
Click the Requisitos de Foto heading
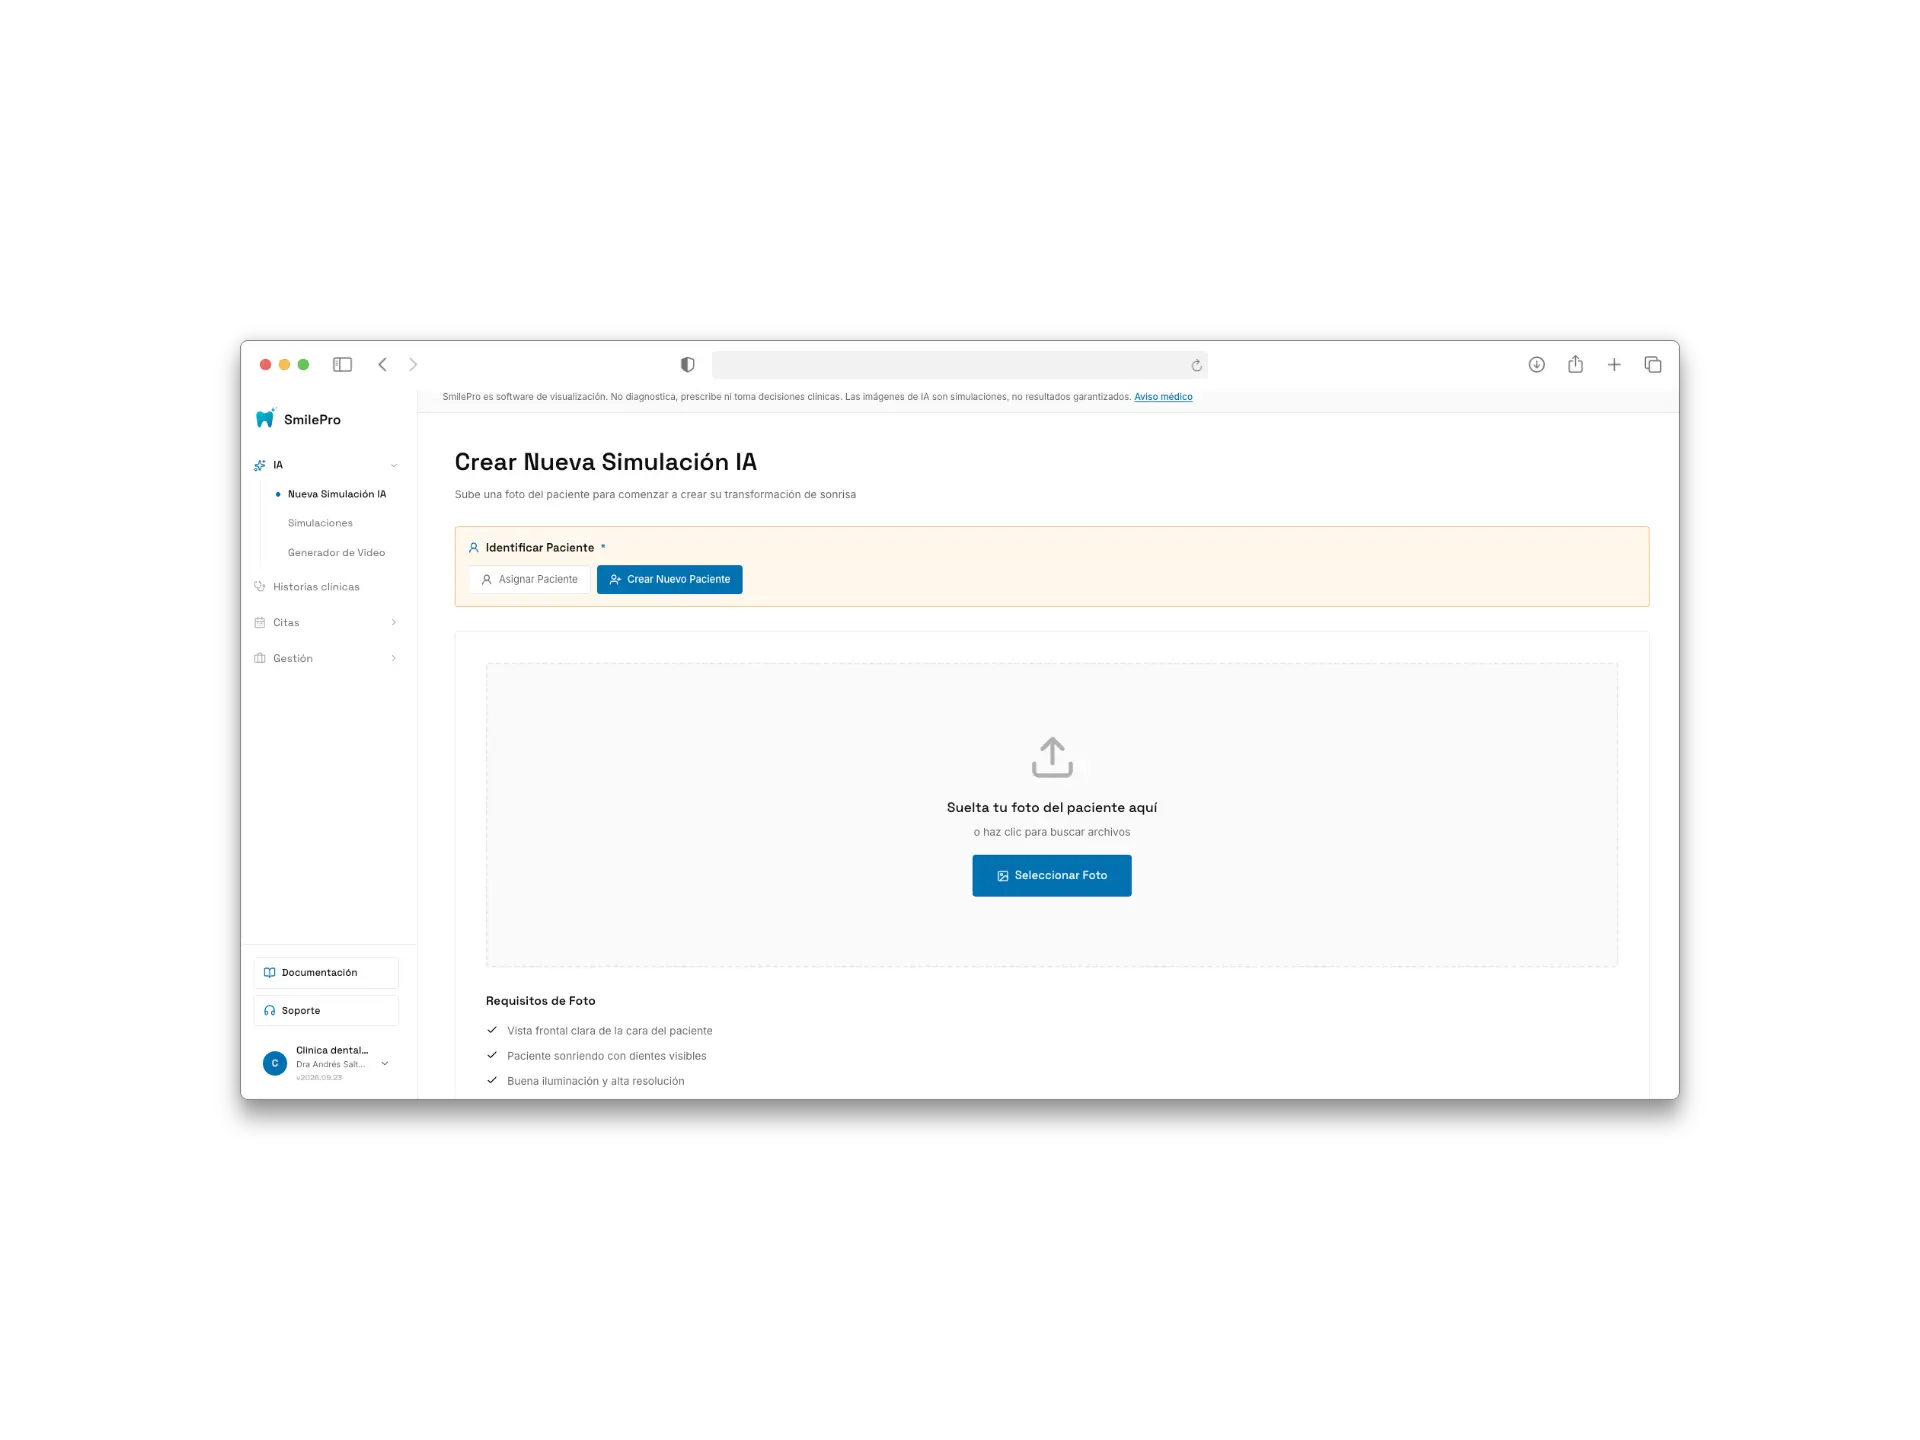(541, 1001)
